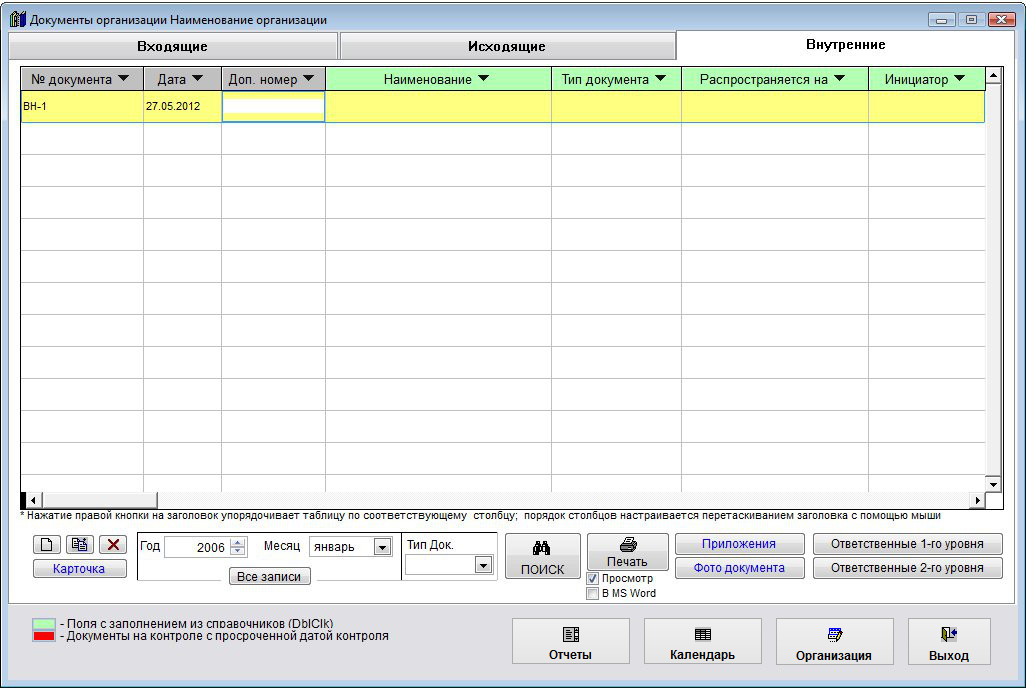Click the Все записи button

tap(269, 577)
